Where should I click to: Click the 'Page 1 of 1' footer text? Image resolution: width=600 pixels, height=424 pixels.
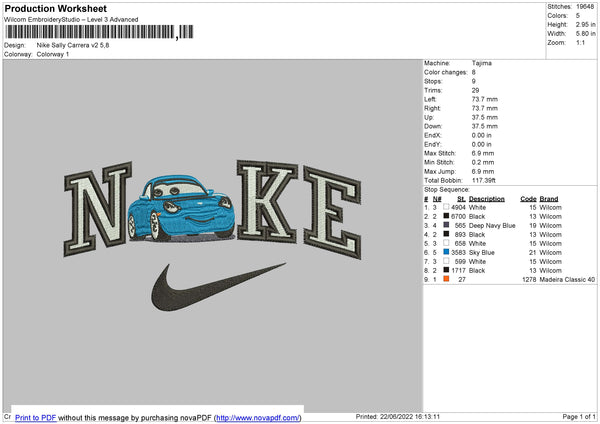tap(579, 416)
